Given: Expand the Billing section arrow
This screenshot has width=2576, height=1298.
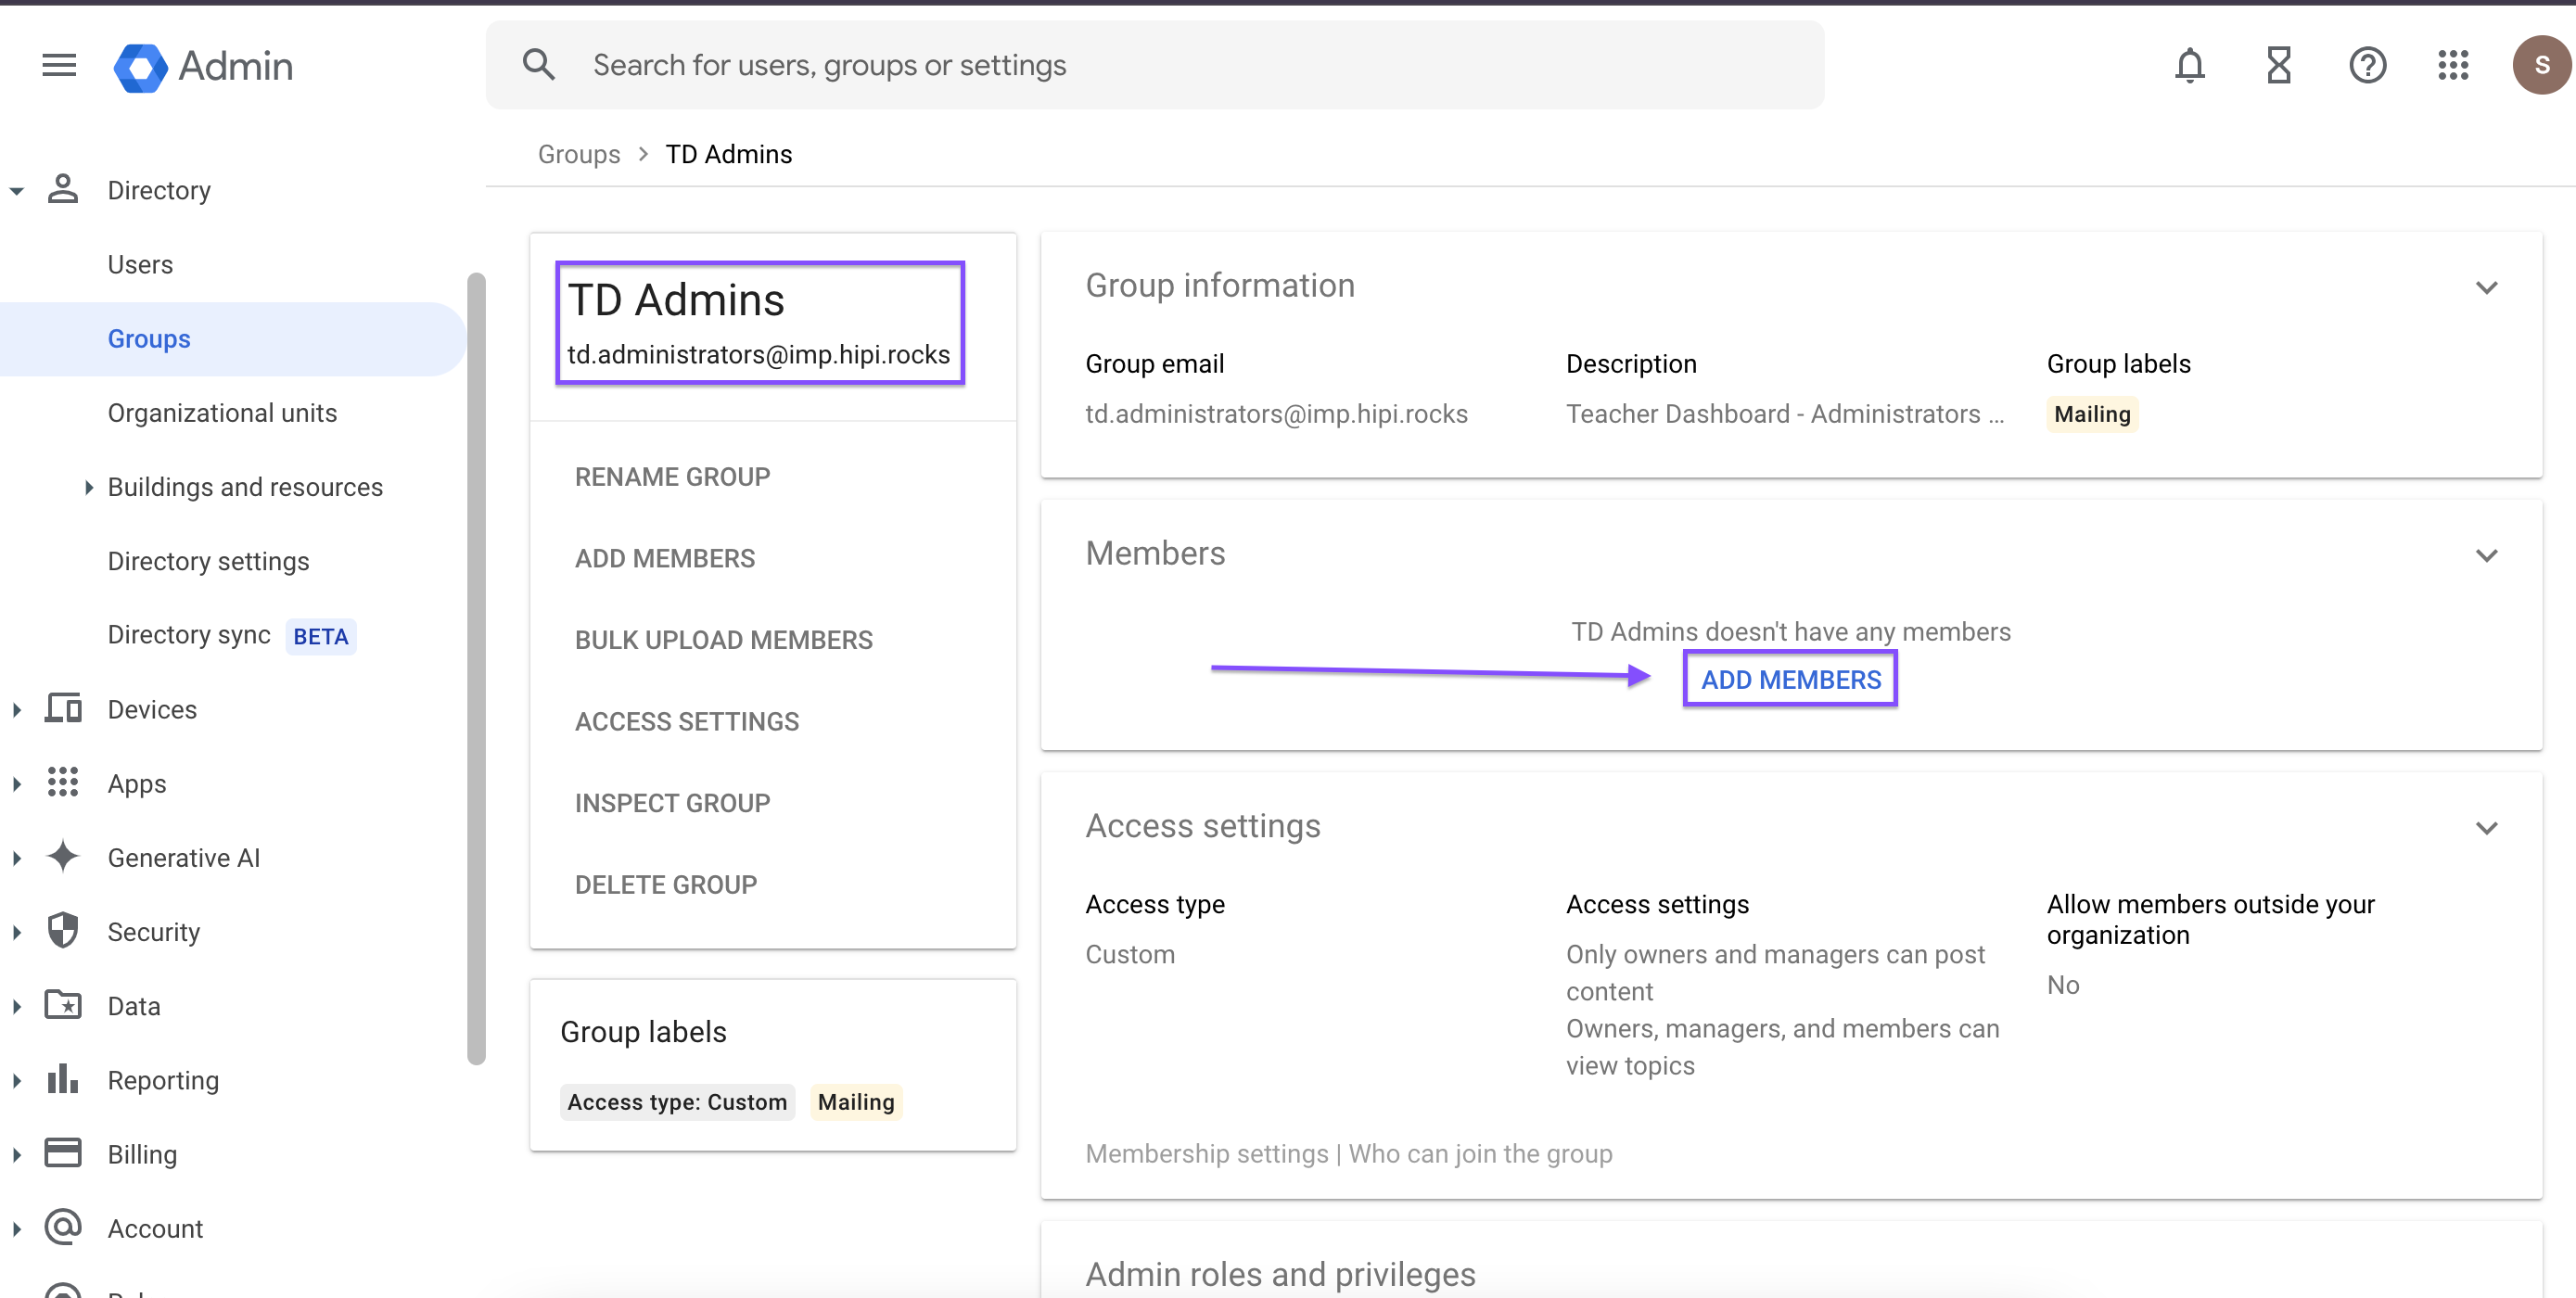Looking at the screenshot, I should [17, 1153].
